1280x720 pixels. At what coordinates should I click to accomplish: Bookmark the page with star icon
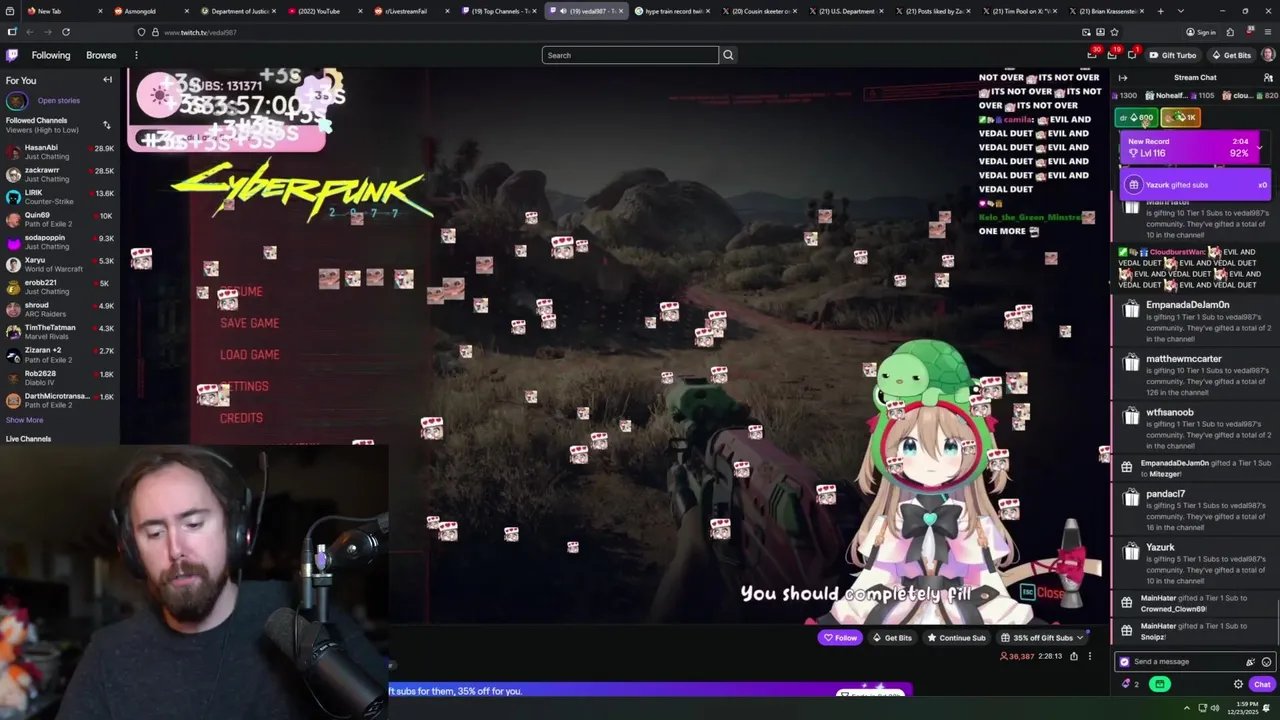click(1114, 32)
